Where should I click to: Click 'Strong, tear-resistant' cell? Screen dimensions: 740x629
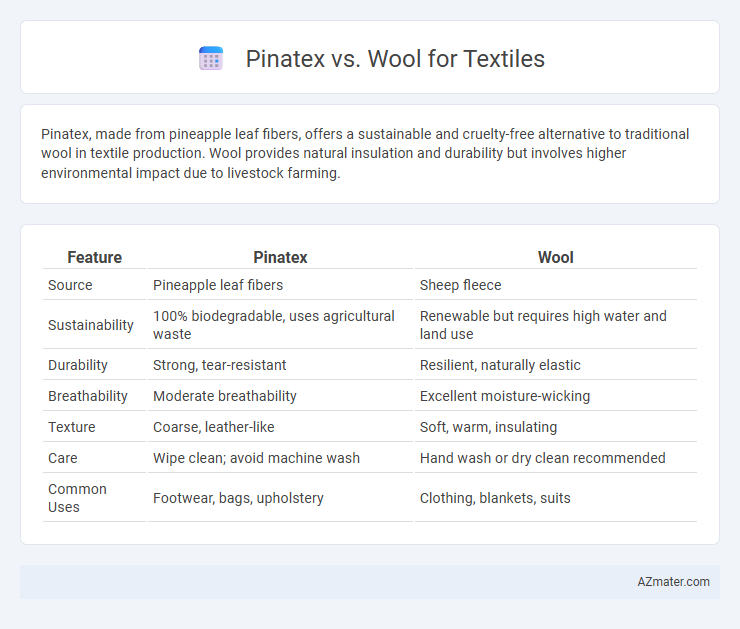[x=219, y=365]
